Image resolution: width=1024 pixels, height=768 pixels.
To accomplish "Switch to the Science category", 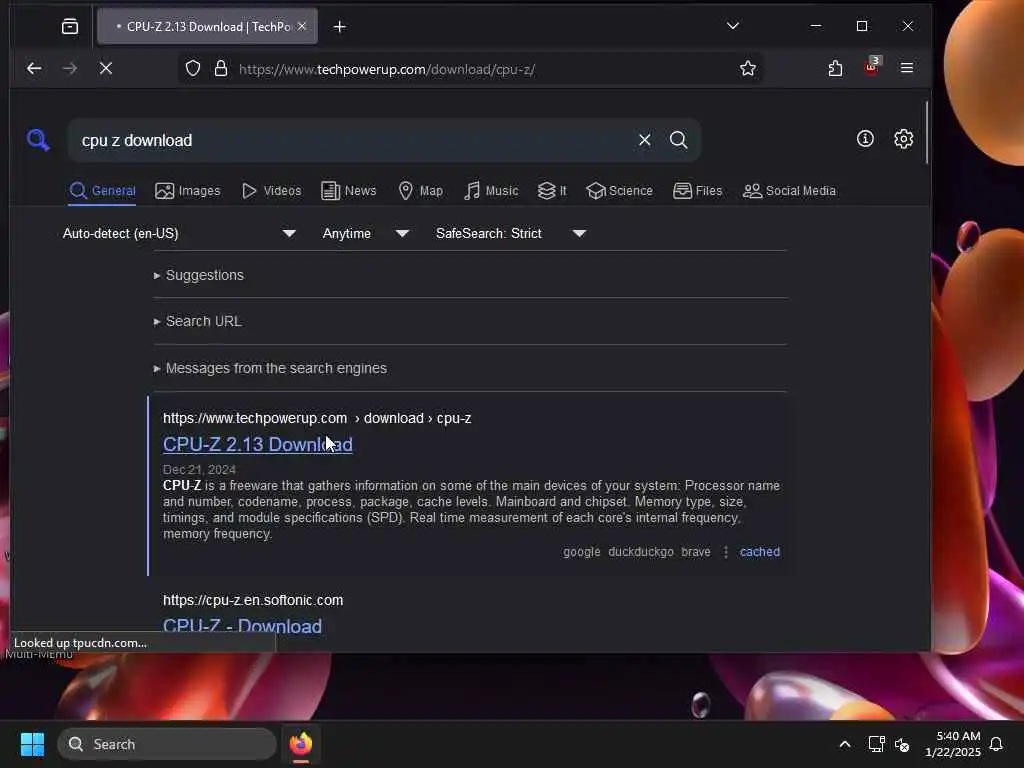I will pyautogui.click(x=619, y=191).
